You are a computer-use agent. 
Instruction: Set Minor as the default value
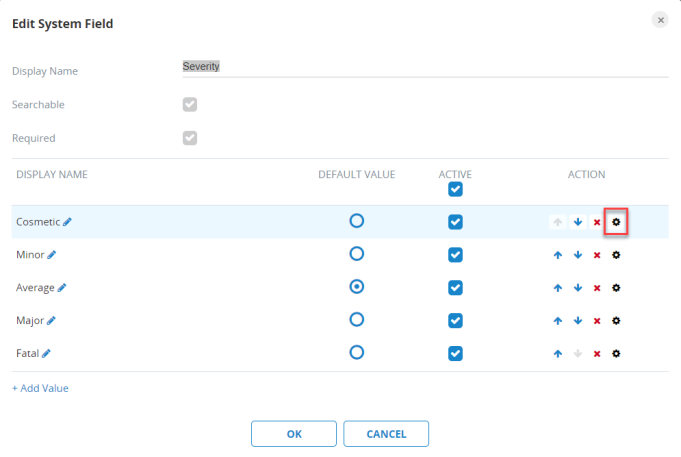356,254
